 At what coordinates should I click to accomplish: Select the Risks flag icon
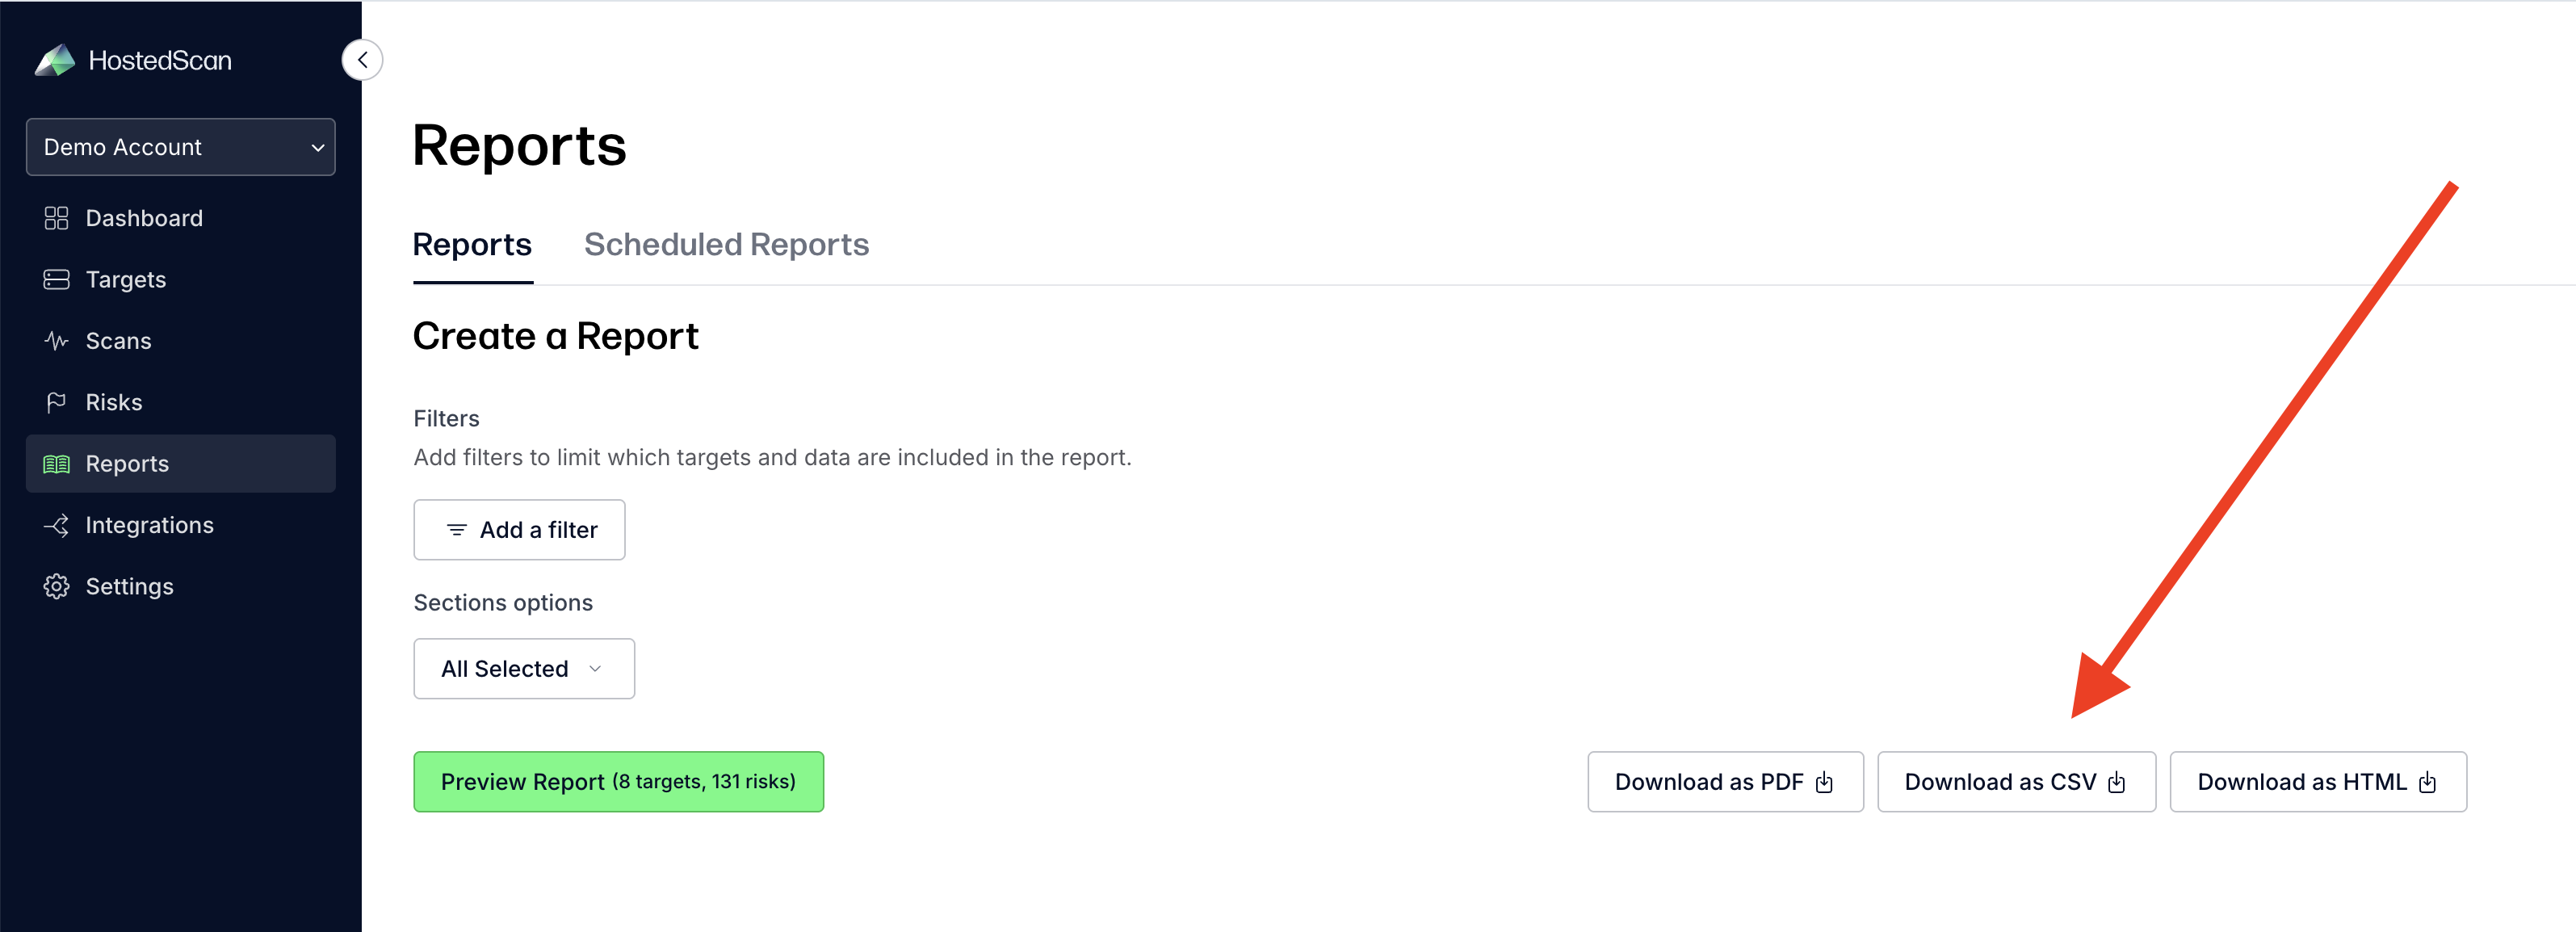[57, 401]
